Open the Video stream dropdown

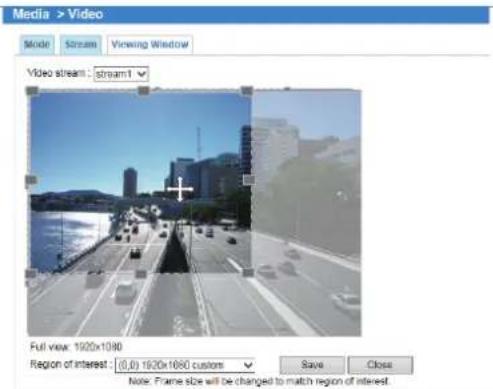pos(121,74)
